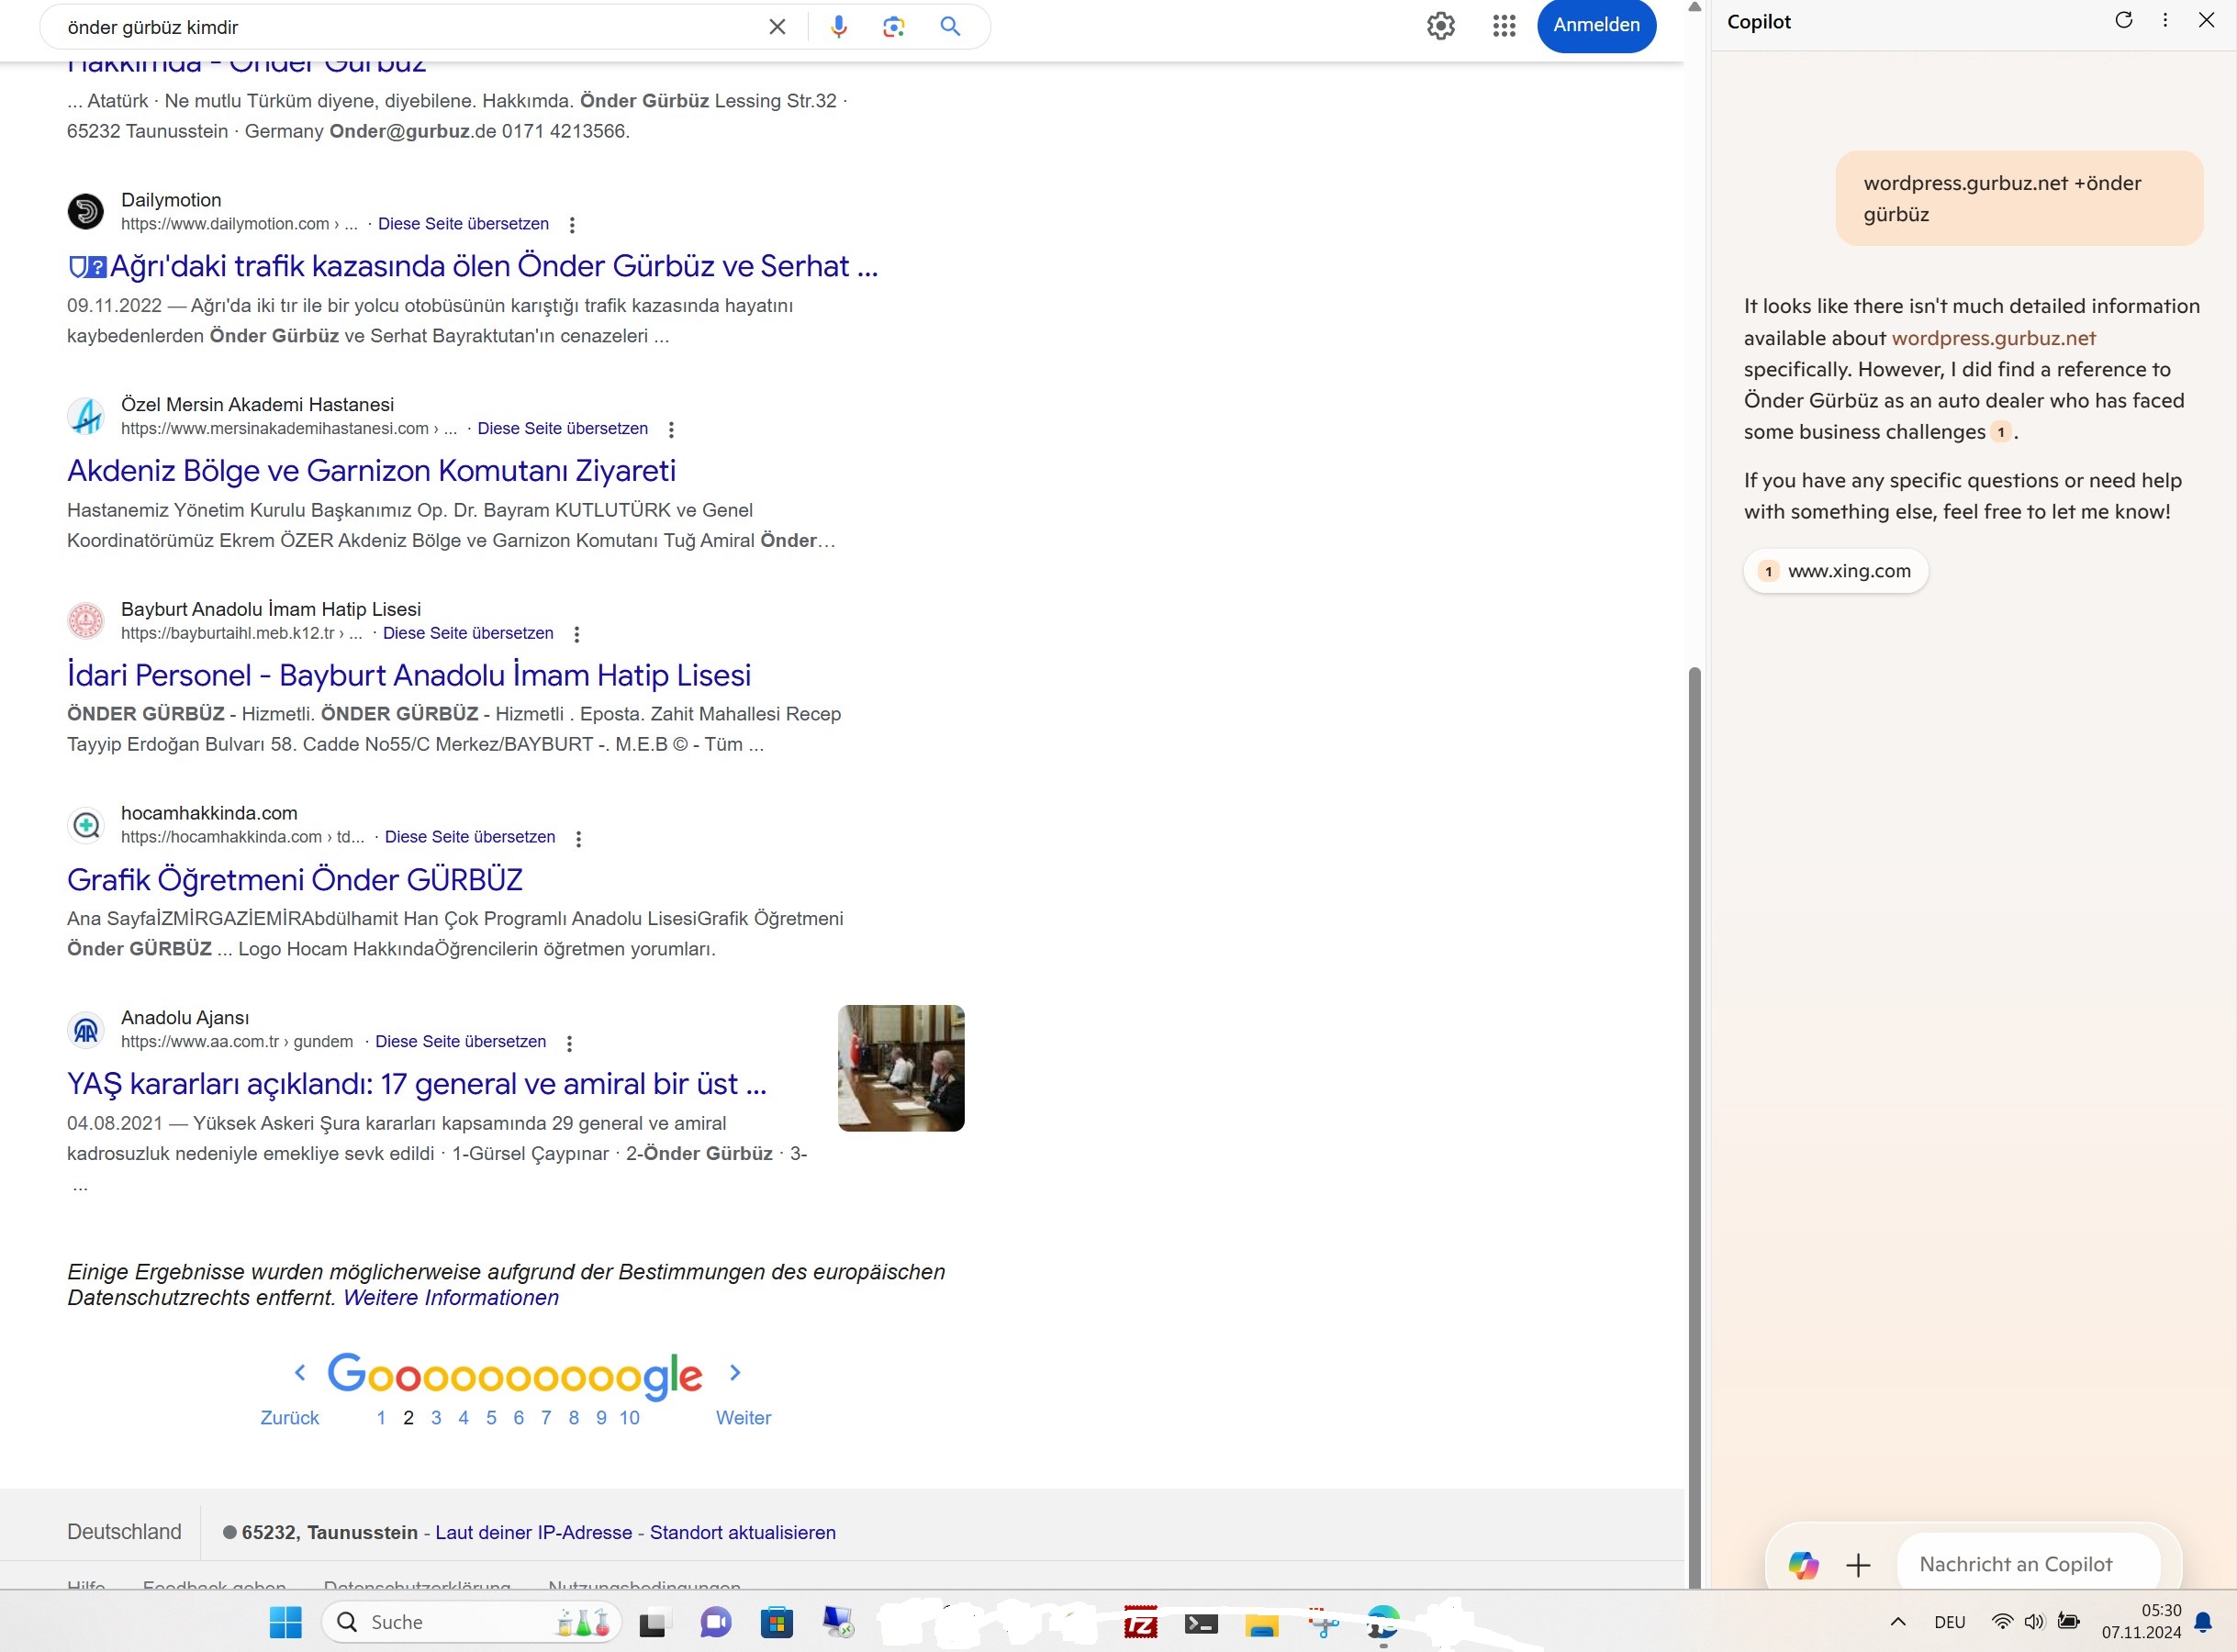Image resolution: width=2237 pixels, height=1652 pixels.
Task: Click the Anmelden sign-in button
Action: click(1596, 25)
